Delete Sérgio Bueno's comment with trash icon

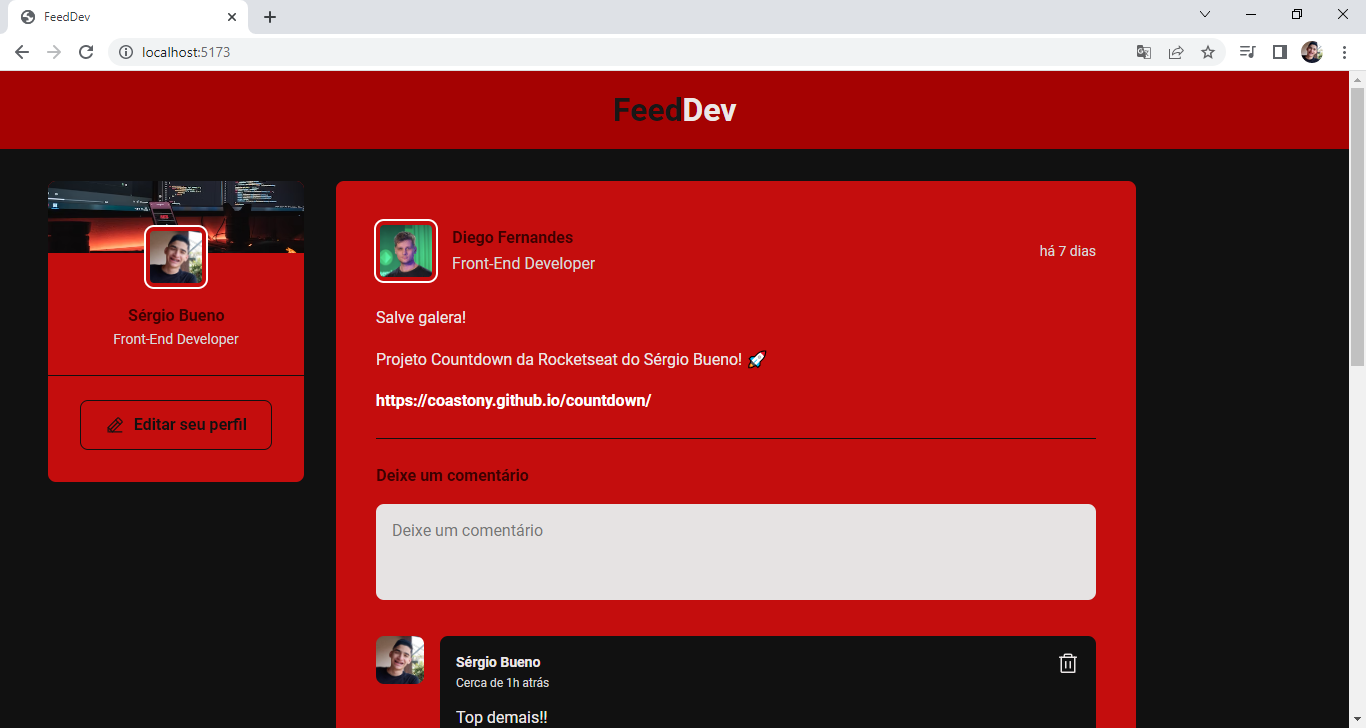[x=1068, y=663]
